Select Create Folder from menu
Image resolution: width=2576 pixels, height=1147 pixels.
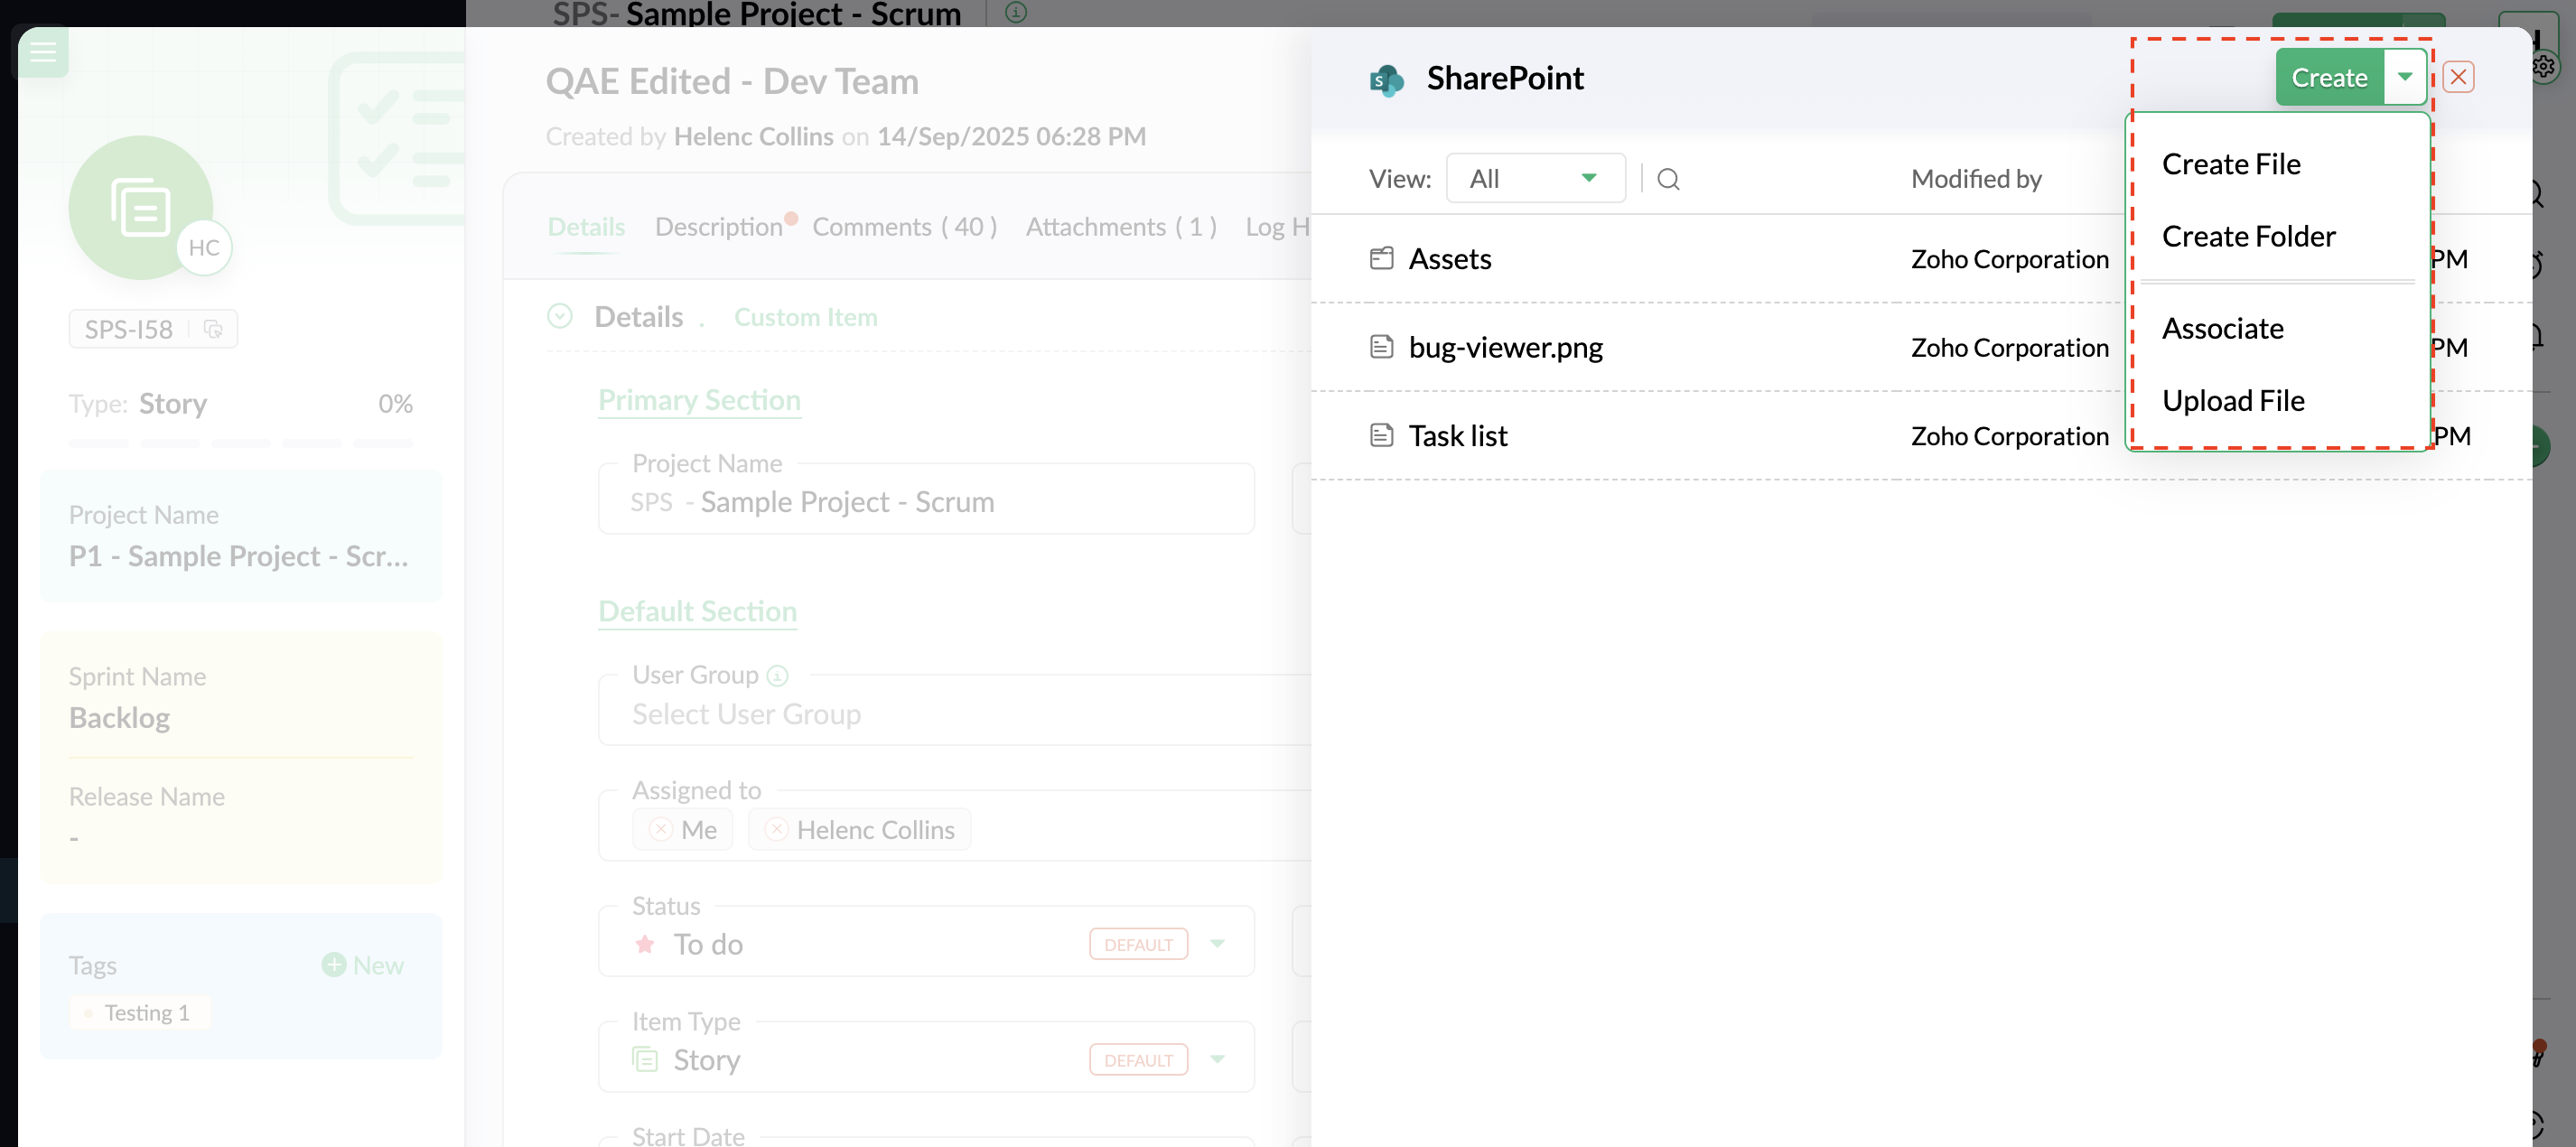tap(2248, 236)
